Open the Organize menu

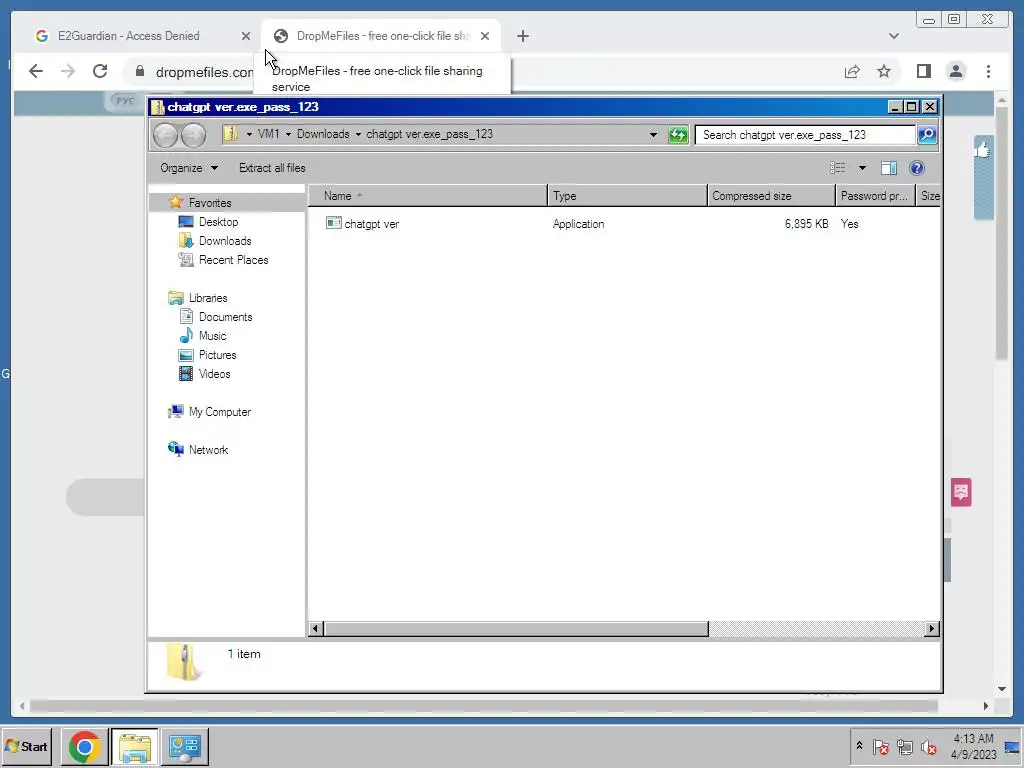click(189, 168)
